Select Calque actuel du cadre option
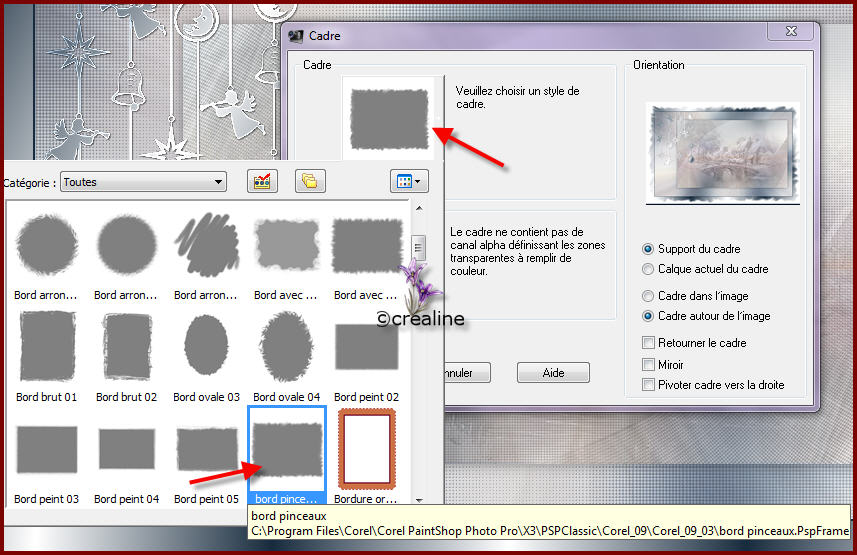The image size is (857, 555). pos(649,269)
